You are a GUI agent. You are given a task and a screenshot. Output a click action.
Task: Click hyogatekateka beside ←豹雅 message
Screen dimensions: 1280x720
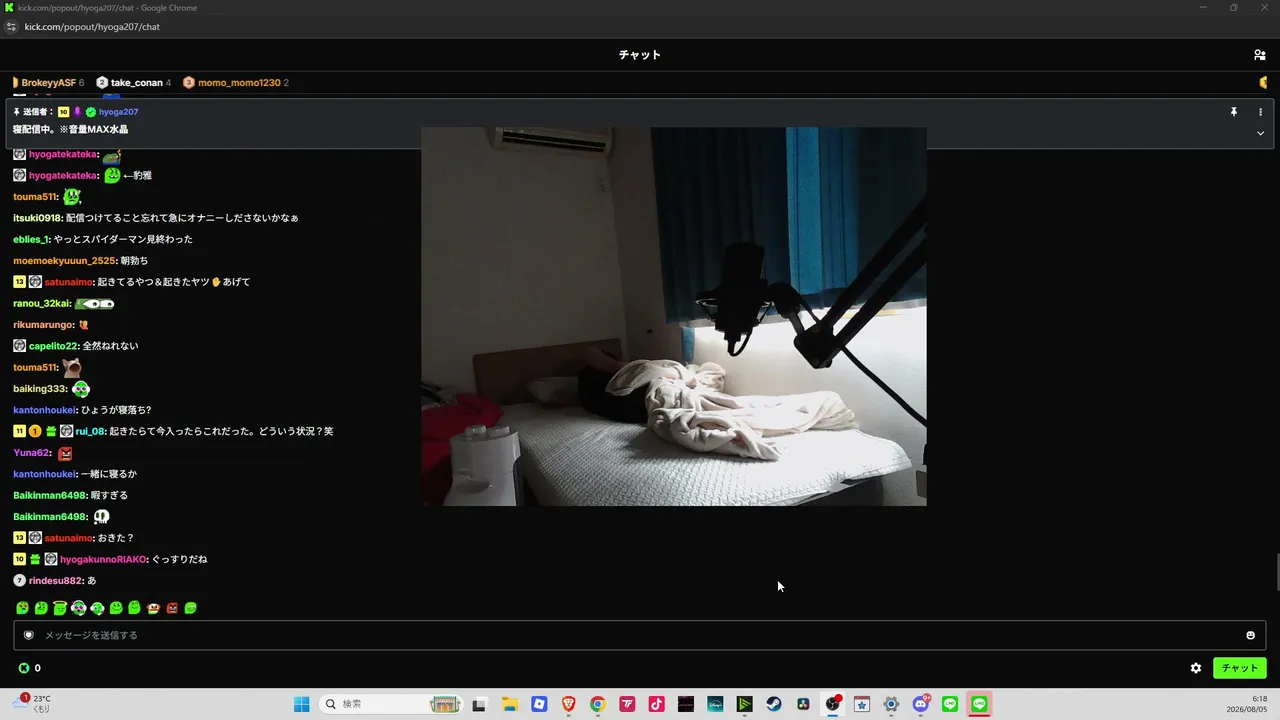coord(63,176)
